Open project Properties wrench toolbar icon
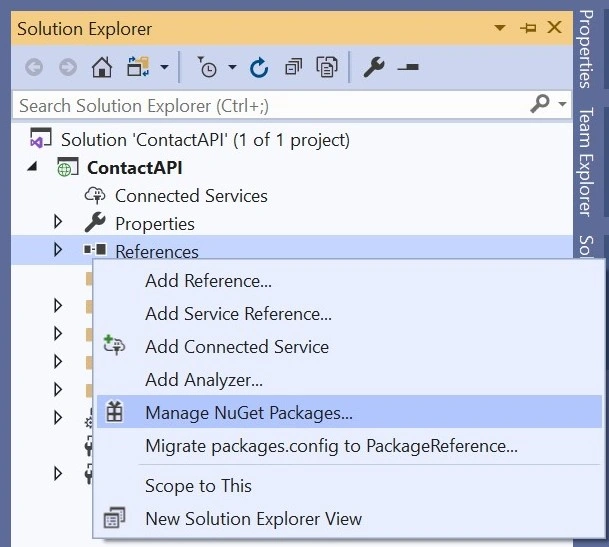Screen dimensions: 609x547 pos(374,67)
